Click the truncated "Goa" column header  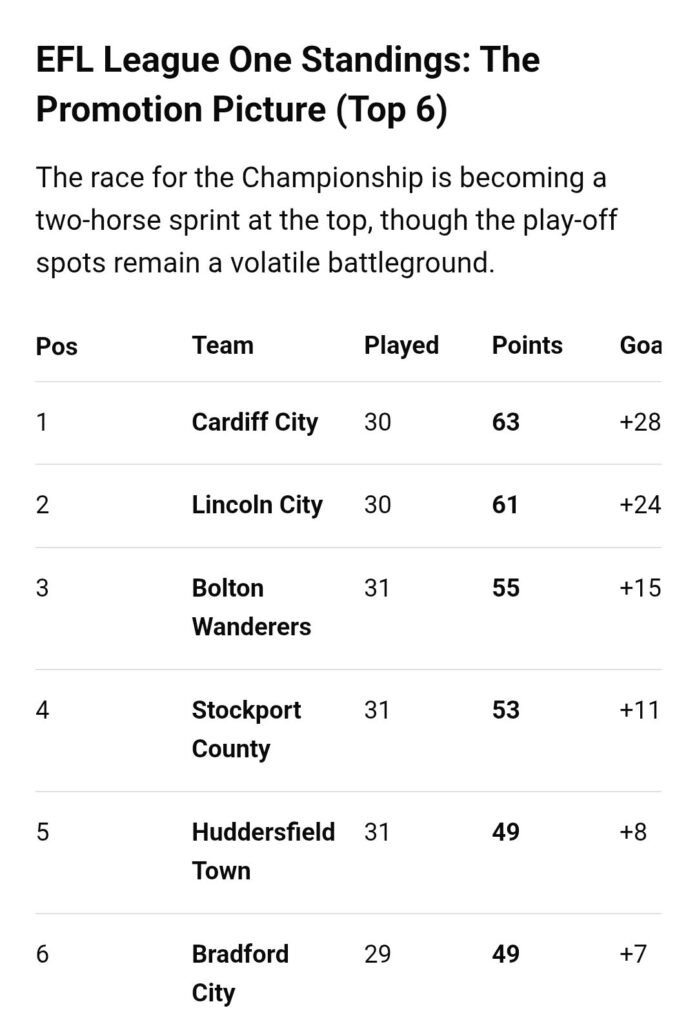coord(641,346)
